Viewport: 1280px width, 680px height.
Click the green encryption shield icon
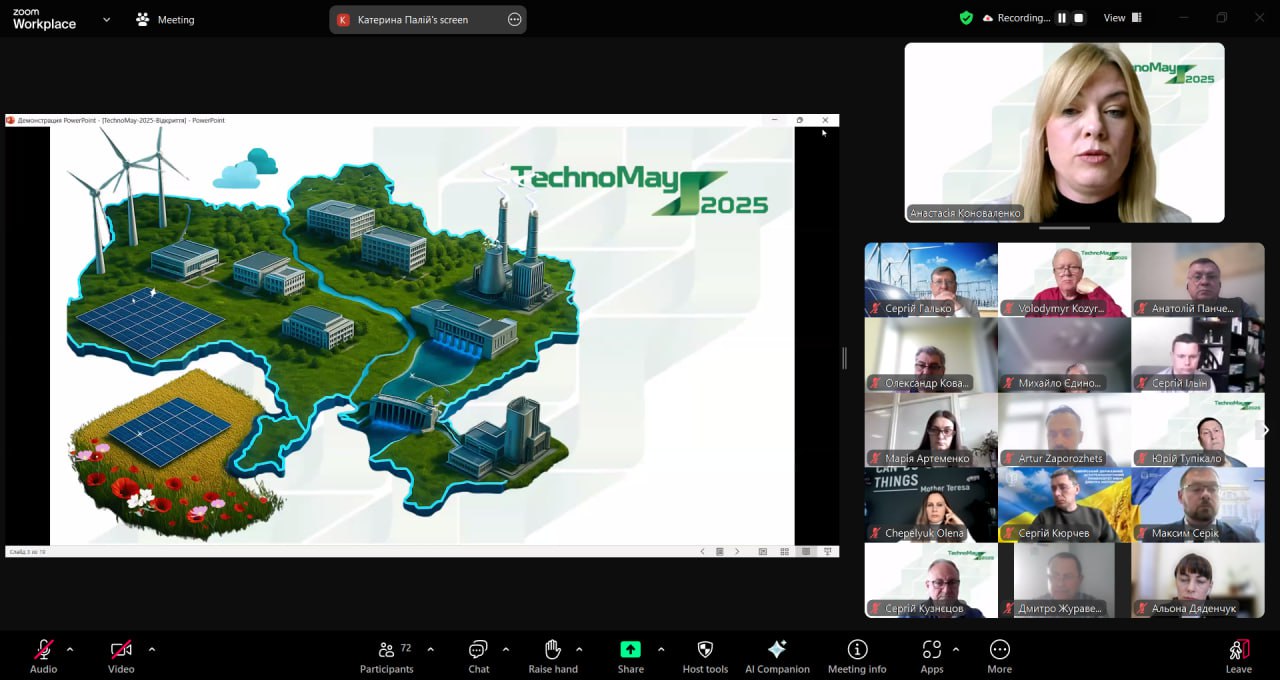click(x=966, y=18)
